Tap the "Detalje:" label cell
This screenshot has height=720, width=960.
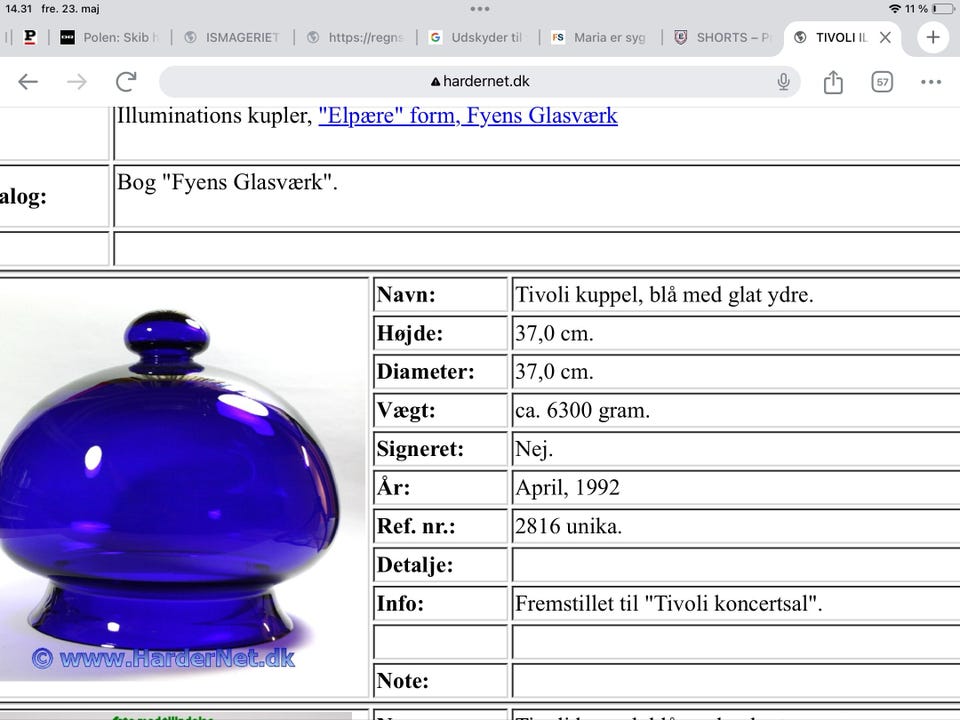pyautogui.click(x=440, y=564)
